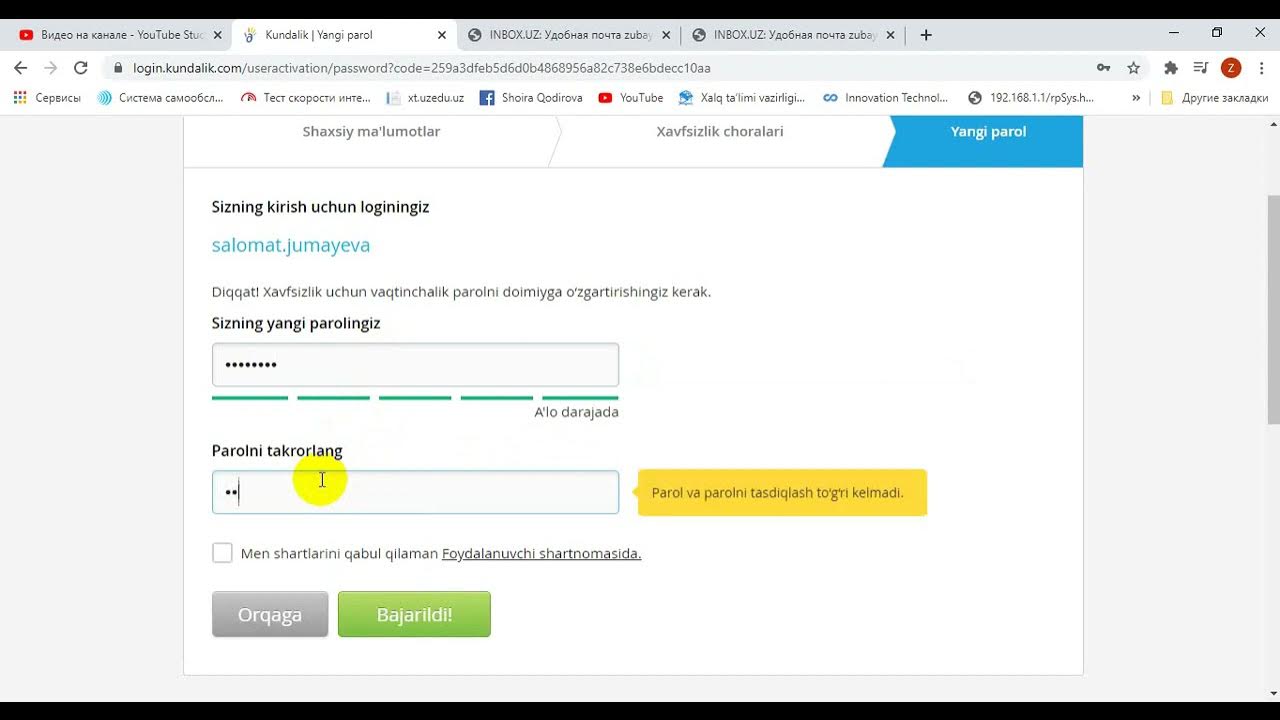Open the media control icon in toolbar
The height and width of the screenshot is (720, 1280).
pos(1201,68)
